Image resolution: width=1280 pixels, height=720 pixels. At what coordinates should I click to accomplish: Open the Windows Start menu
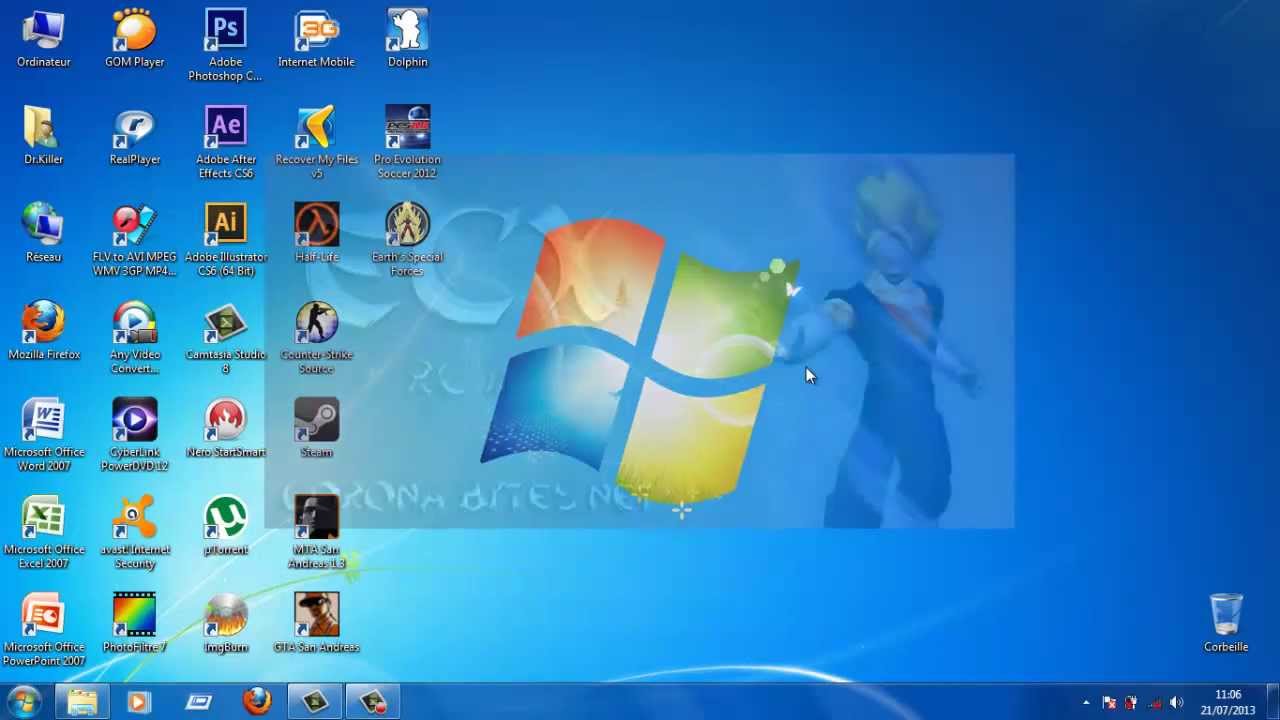(x=23, y=701)
